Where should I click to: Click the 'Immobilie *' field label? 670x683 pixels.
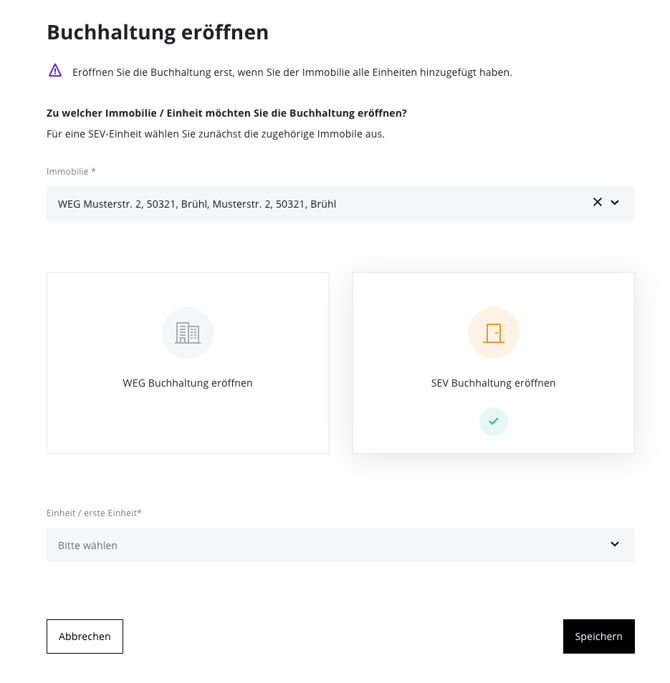coord(71,171)
